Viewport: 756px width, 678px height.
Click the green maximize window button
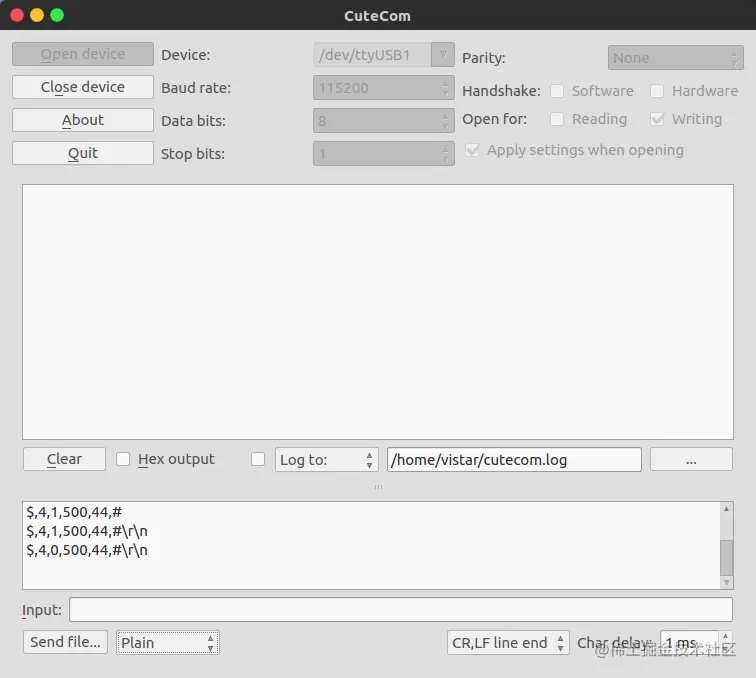click(57, 15)
